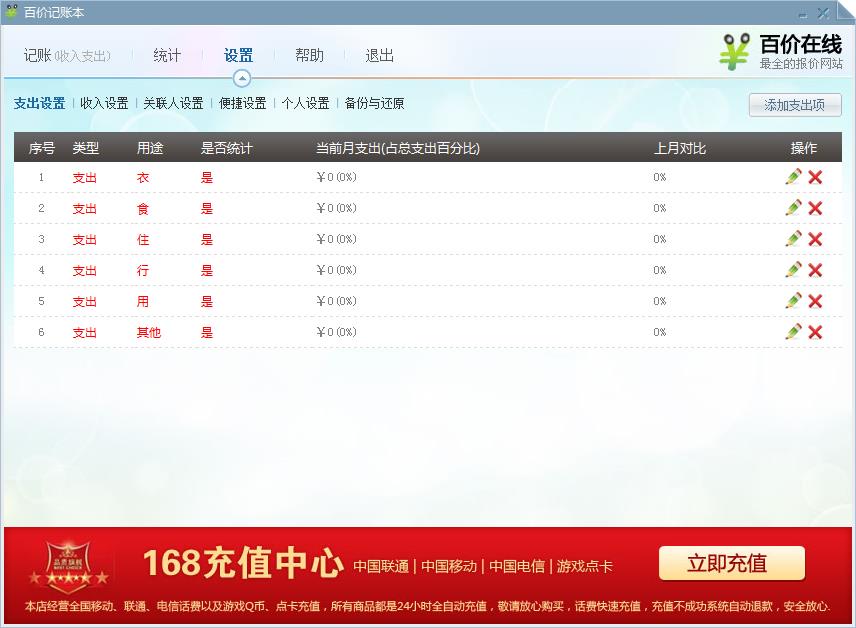Screen dimensions: 856x628
Task: Click the 立即充值 recharge button
Action: point(731,563)
